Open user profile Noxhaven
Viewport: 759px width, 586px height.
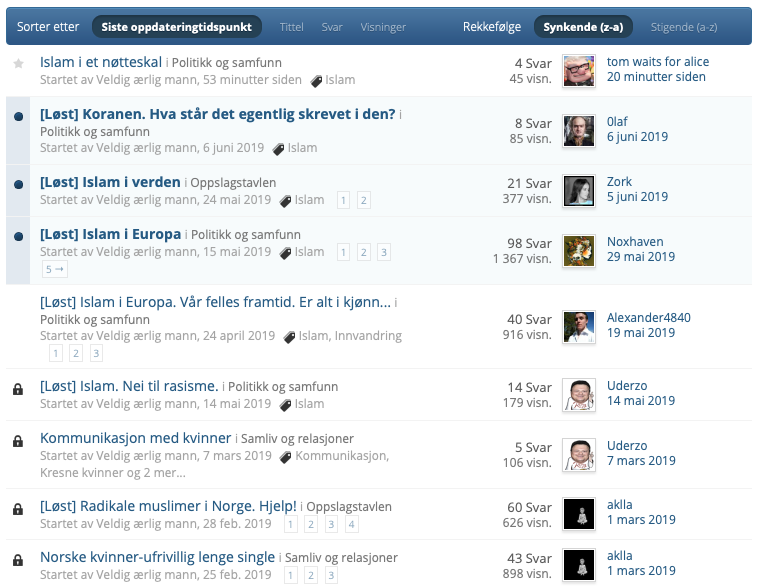point(635,241)
